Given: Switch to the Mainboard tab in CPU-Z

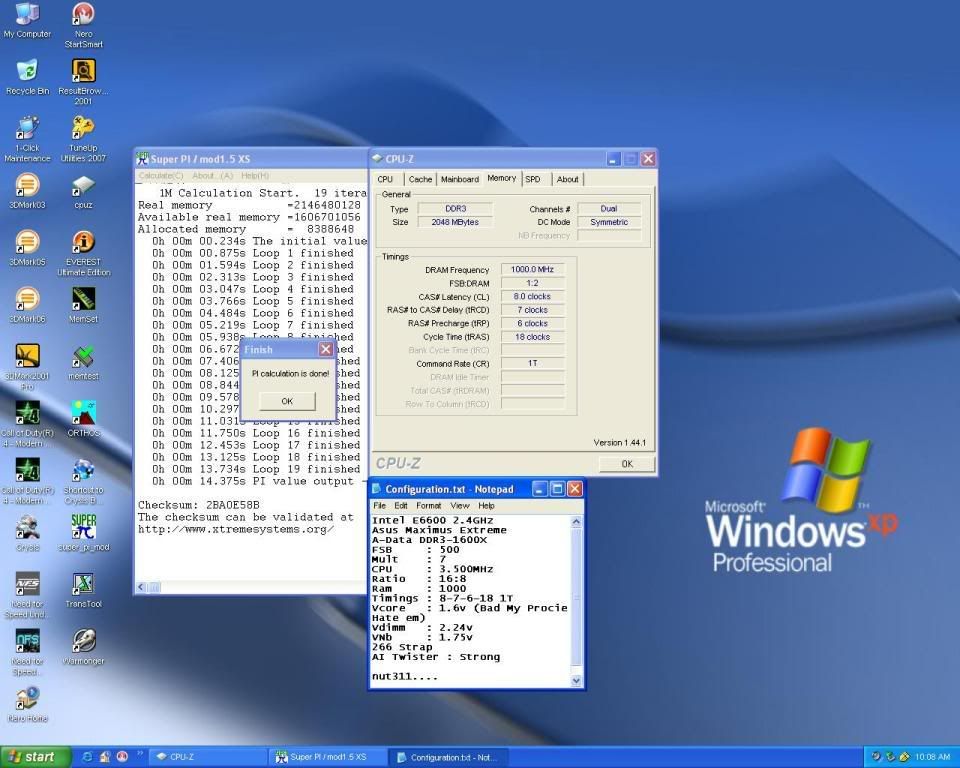Looking at the screenshot, I should (x=459, y=180).
